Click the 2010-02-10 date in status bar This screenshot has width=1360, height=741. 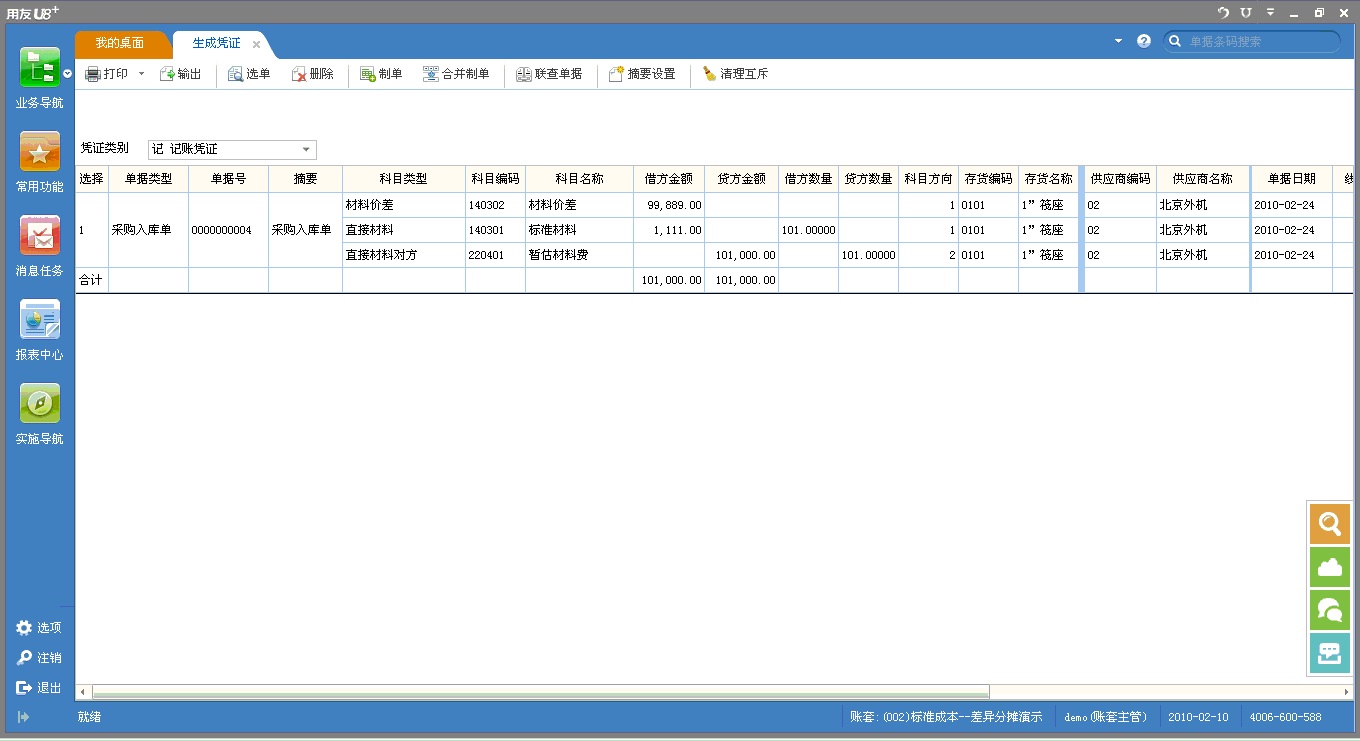pyautogui.click(x=1198, y=717)
